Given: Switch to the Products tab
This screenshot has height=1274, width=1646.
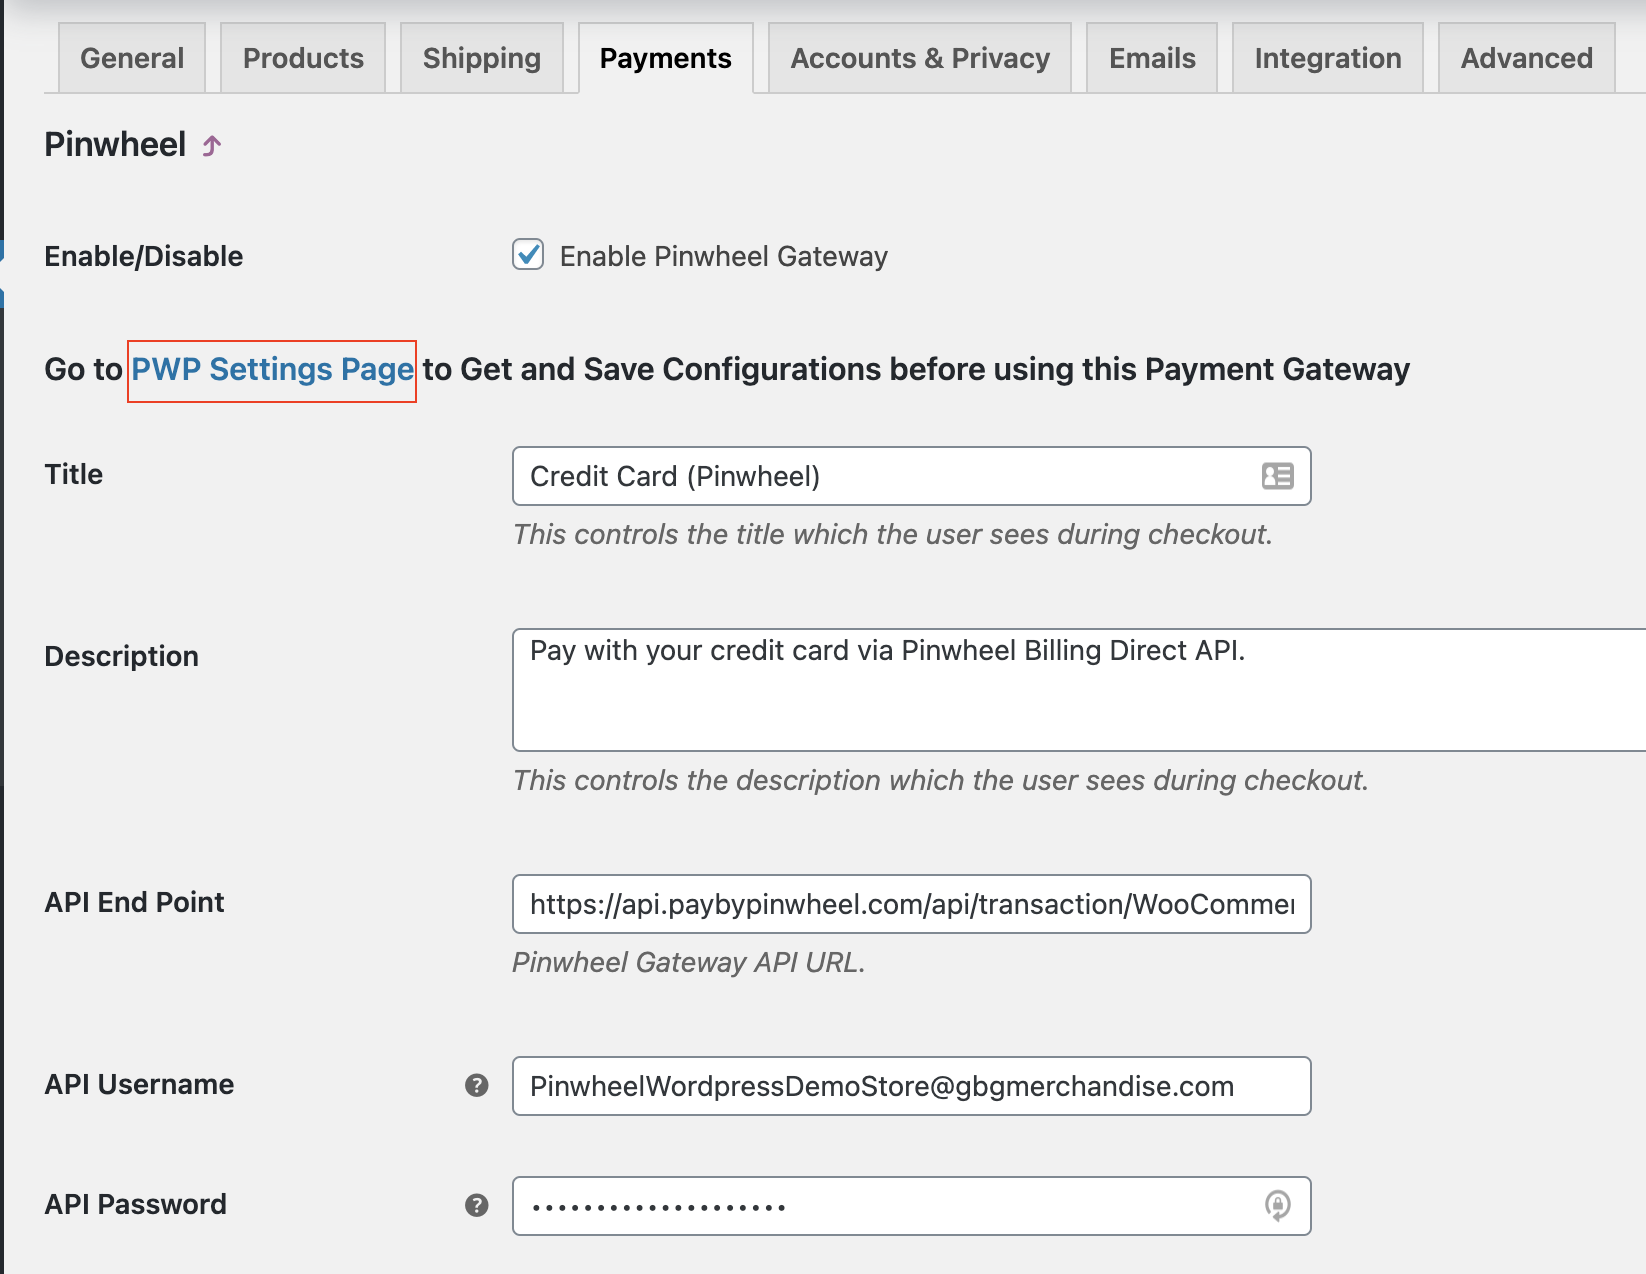Looking at the screenshot, I should click(x=303, y=58).
